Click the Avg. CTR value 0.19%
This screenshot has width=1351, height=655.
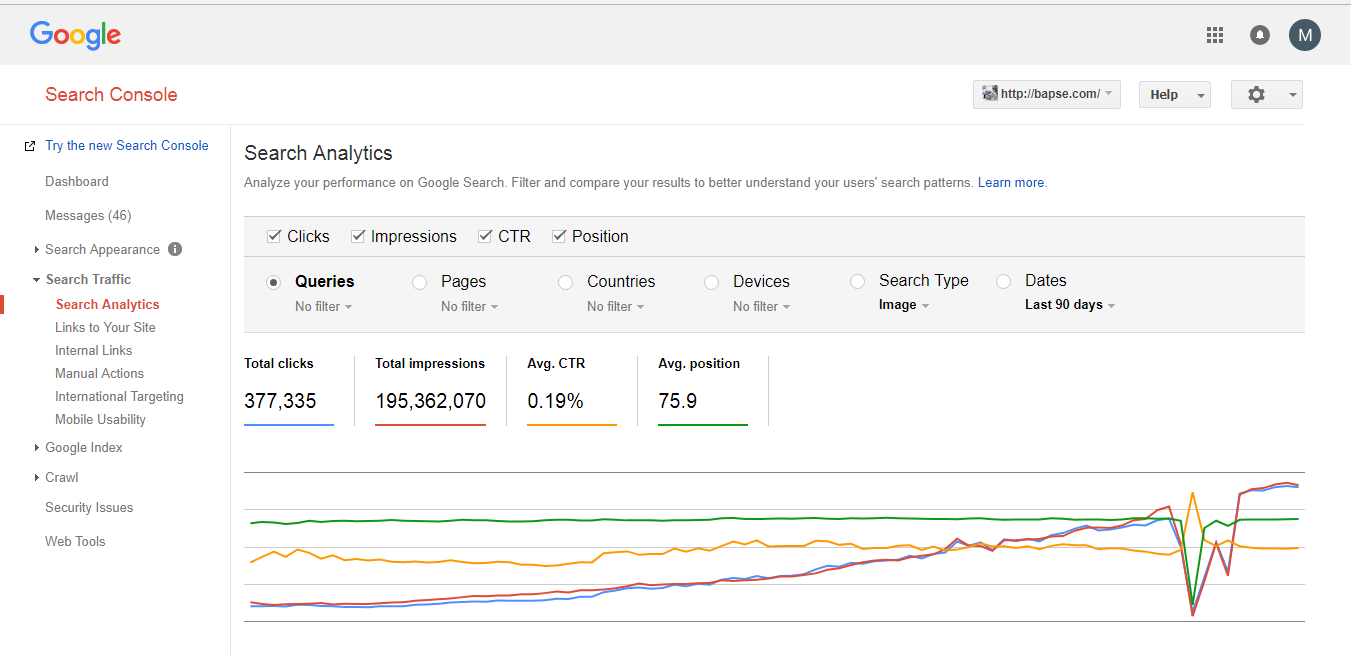pyautogui.click(x=555, y=402)
